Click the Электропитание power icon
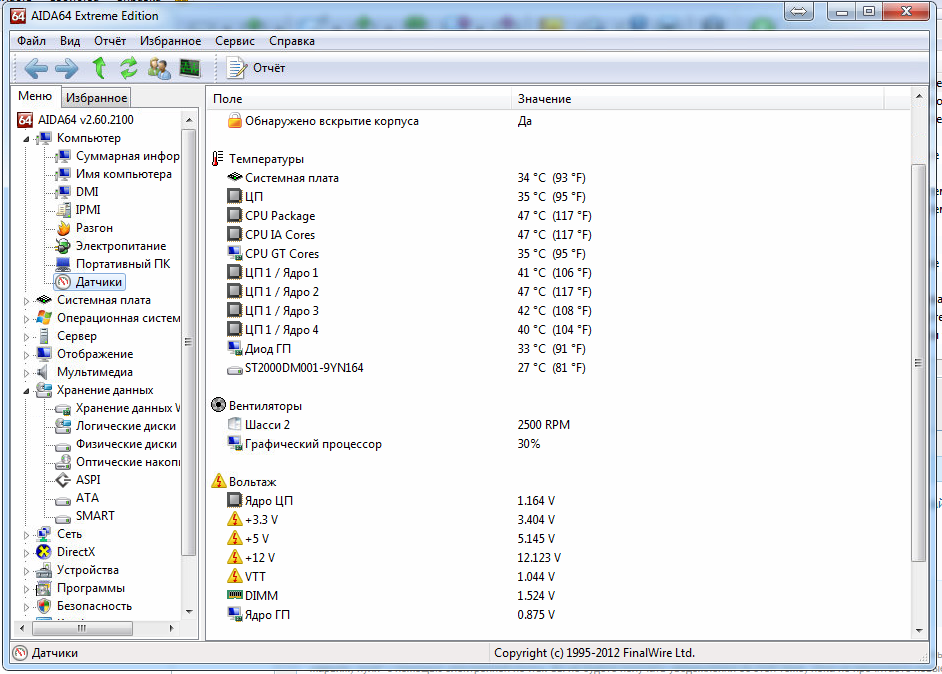Image resolution: width=942 pixels, height=674 pixels. click(63, 246)
